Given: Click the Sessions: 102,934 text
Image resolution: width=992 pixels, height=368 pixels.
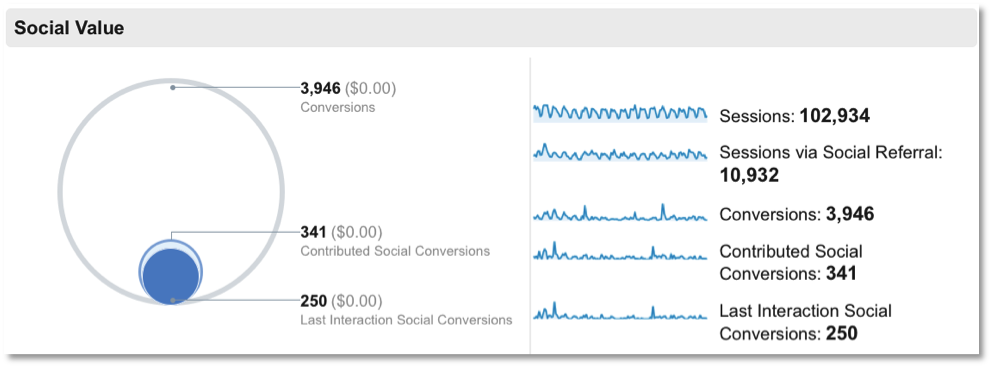Looking at the screenshot, I should (x=795, y=116).
